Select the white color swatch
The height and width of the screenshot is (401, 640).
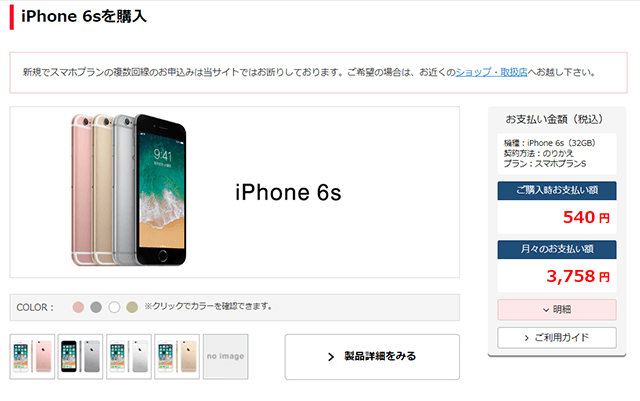114,307
